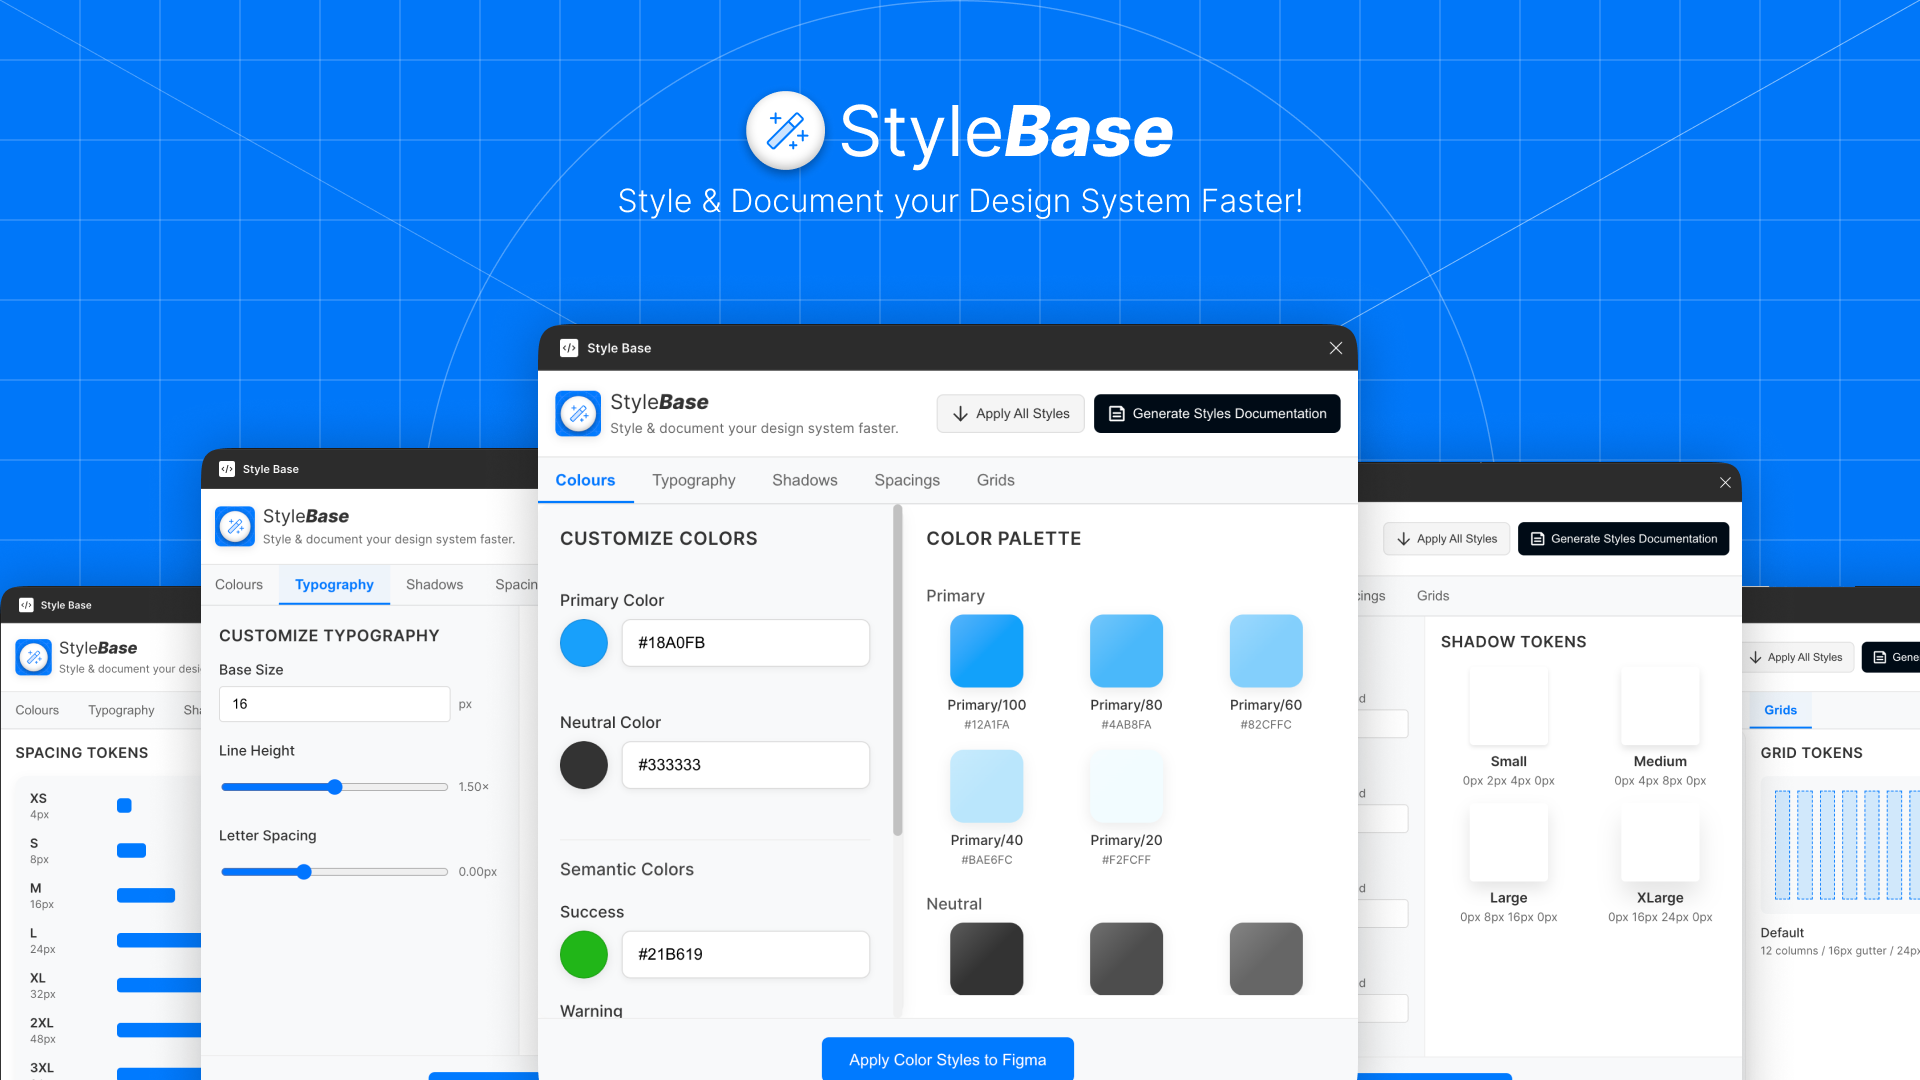Click the code icon in Colours window titlebar
Viewport: 1920px width, 1080px height.
(569, 348)
